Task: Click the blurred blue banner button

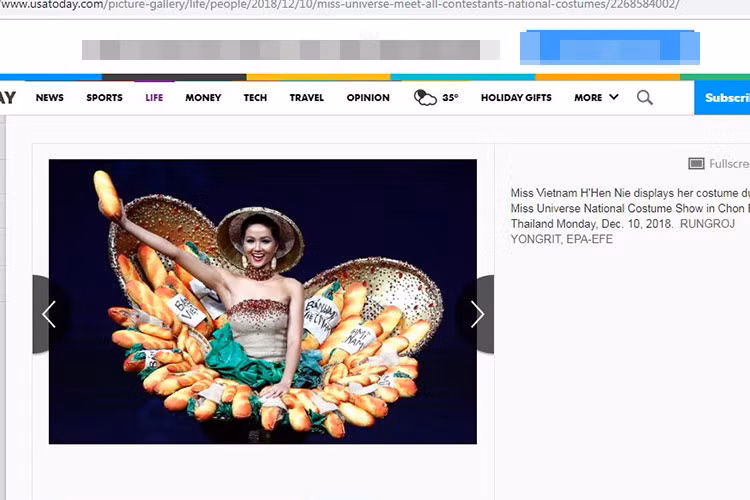Action: (x=610, y=48)
